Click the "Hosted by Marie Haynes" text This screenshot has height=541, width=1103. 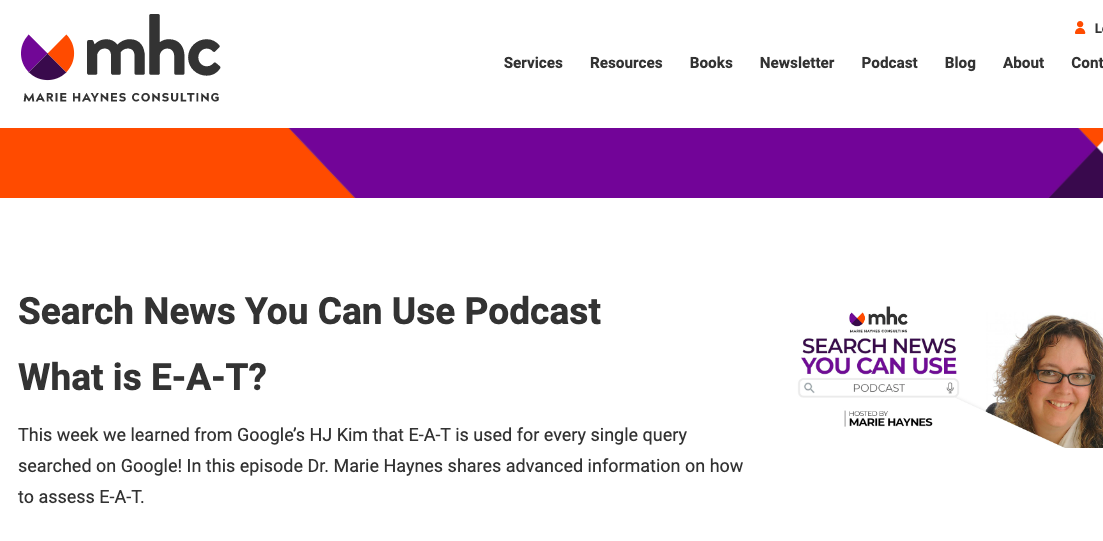(890, 419)
